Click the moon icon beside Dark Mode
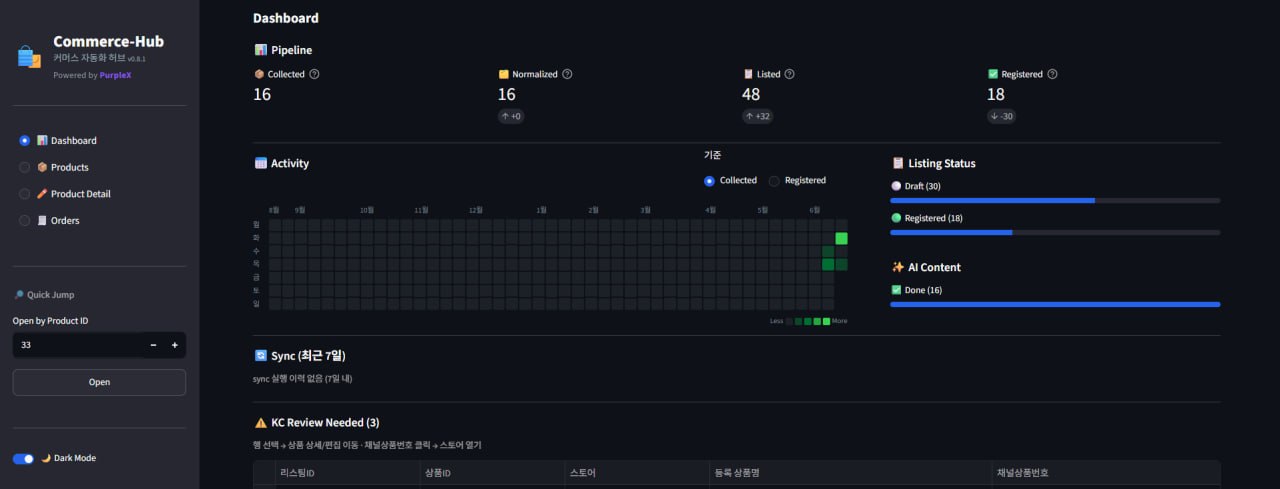This screenshot has height=489, width=1280. [x=46, y=458]
